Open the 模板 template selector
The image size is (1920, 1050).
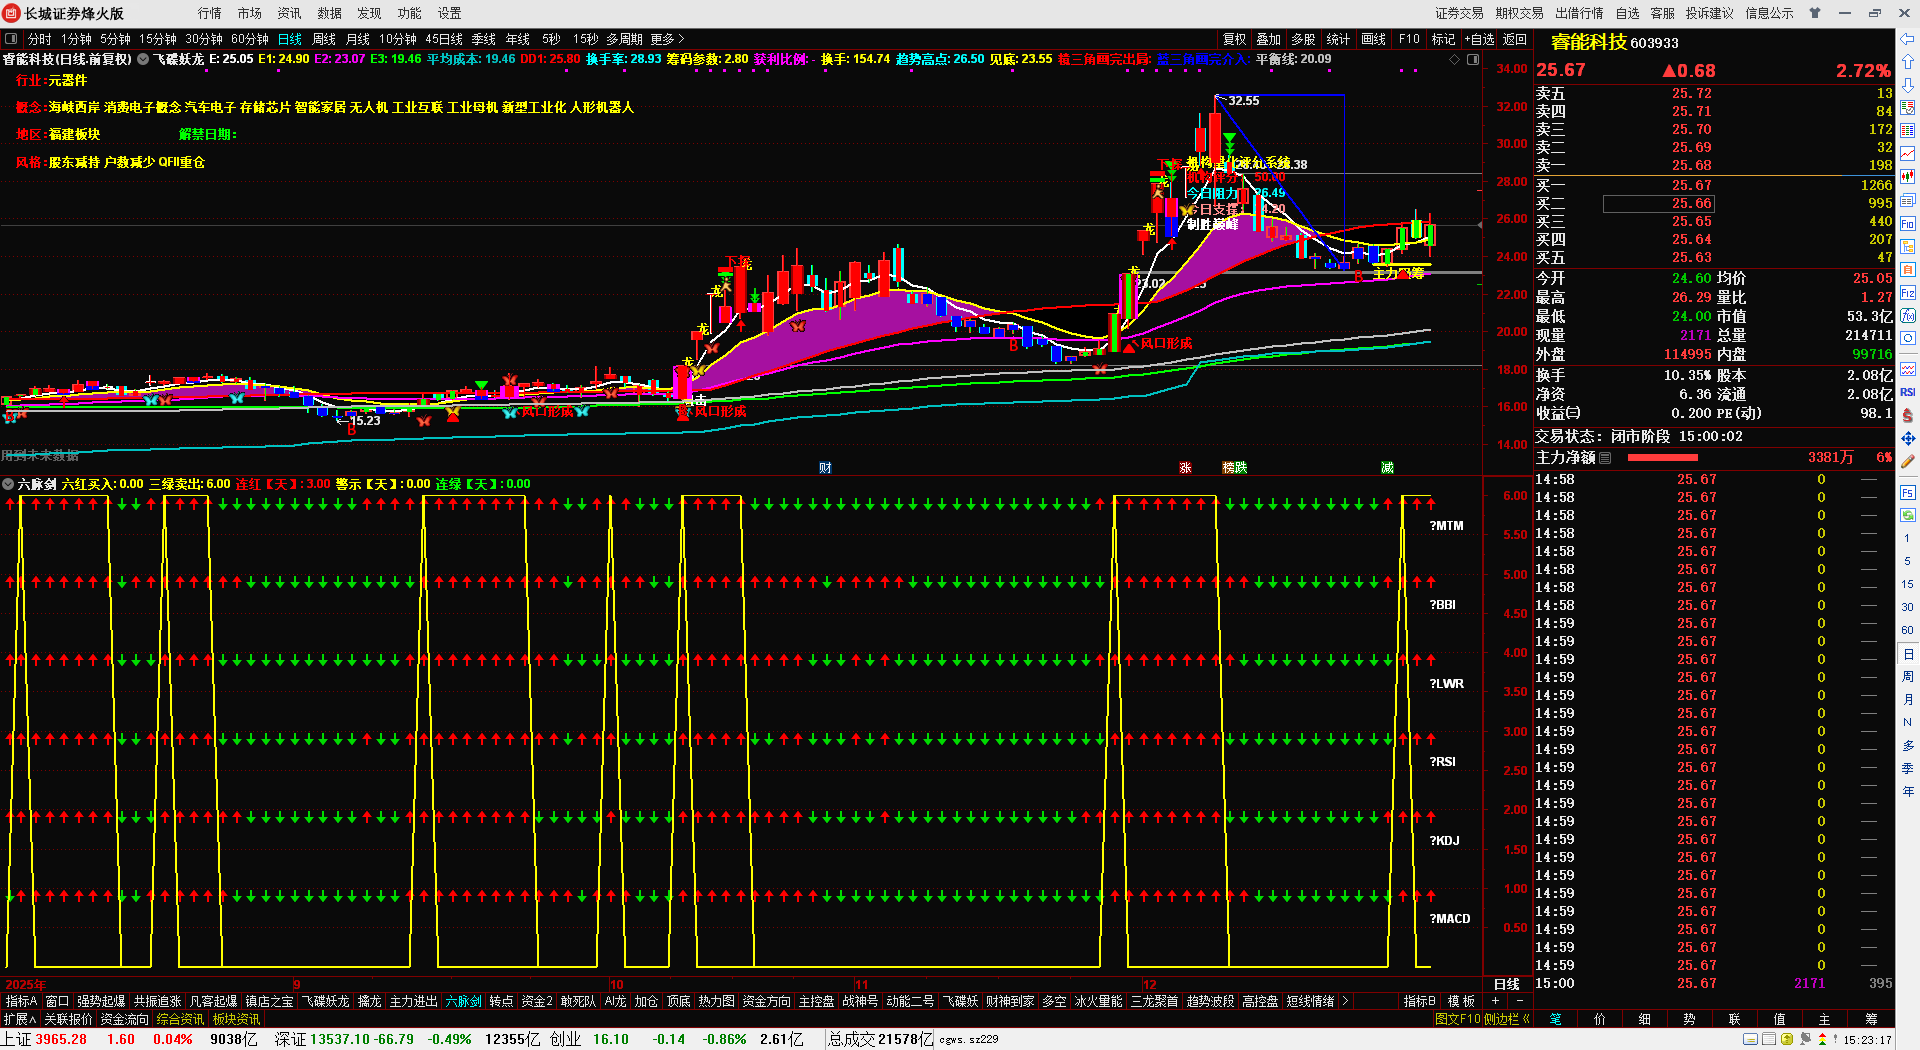[1461, 1001]
